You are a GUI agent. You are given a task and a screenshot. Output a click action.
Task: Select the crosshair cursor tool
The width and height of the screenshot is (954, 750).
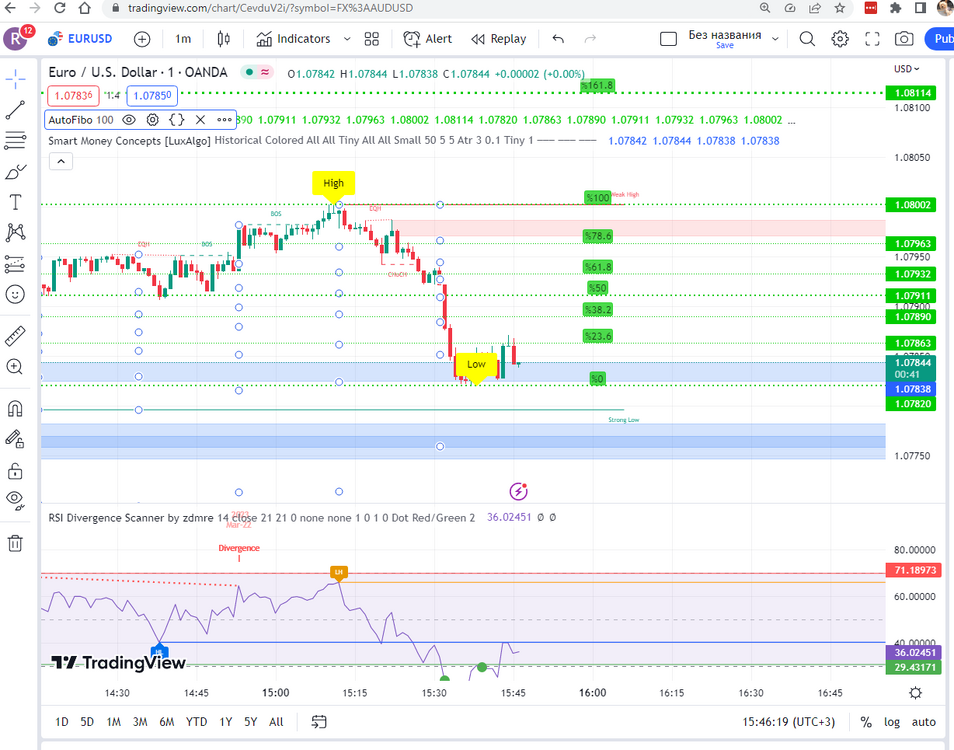[x=15, y=78]
